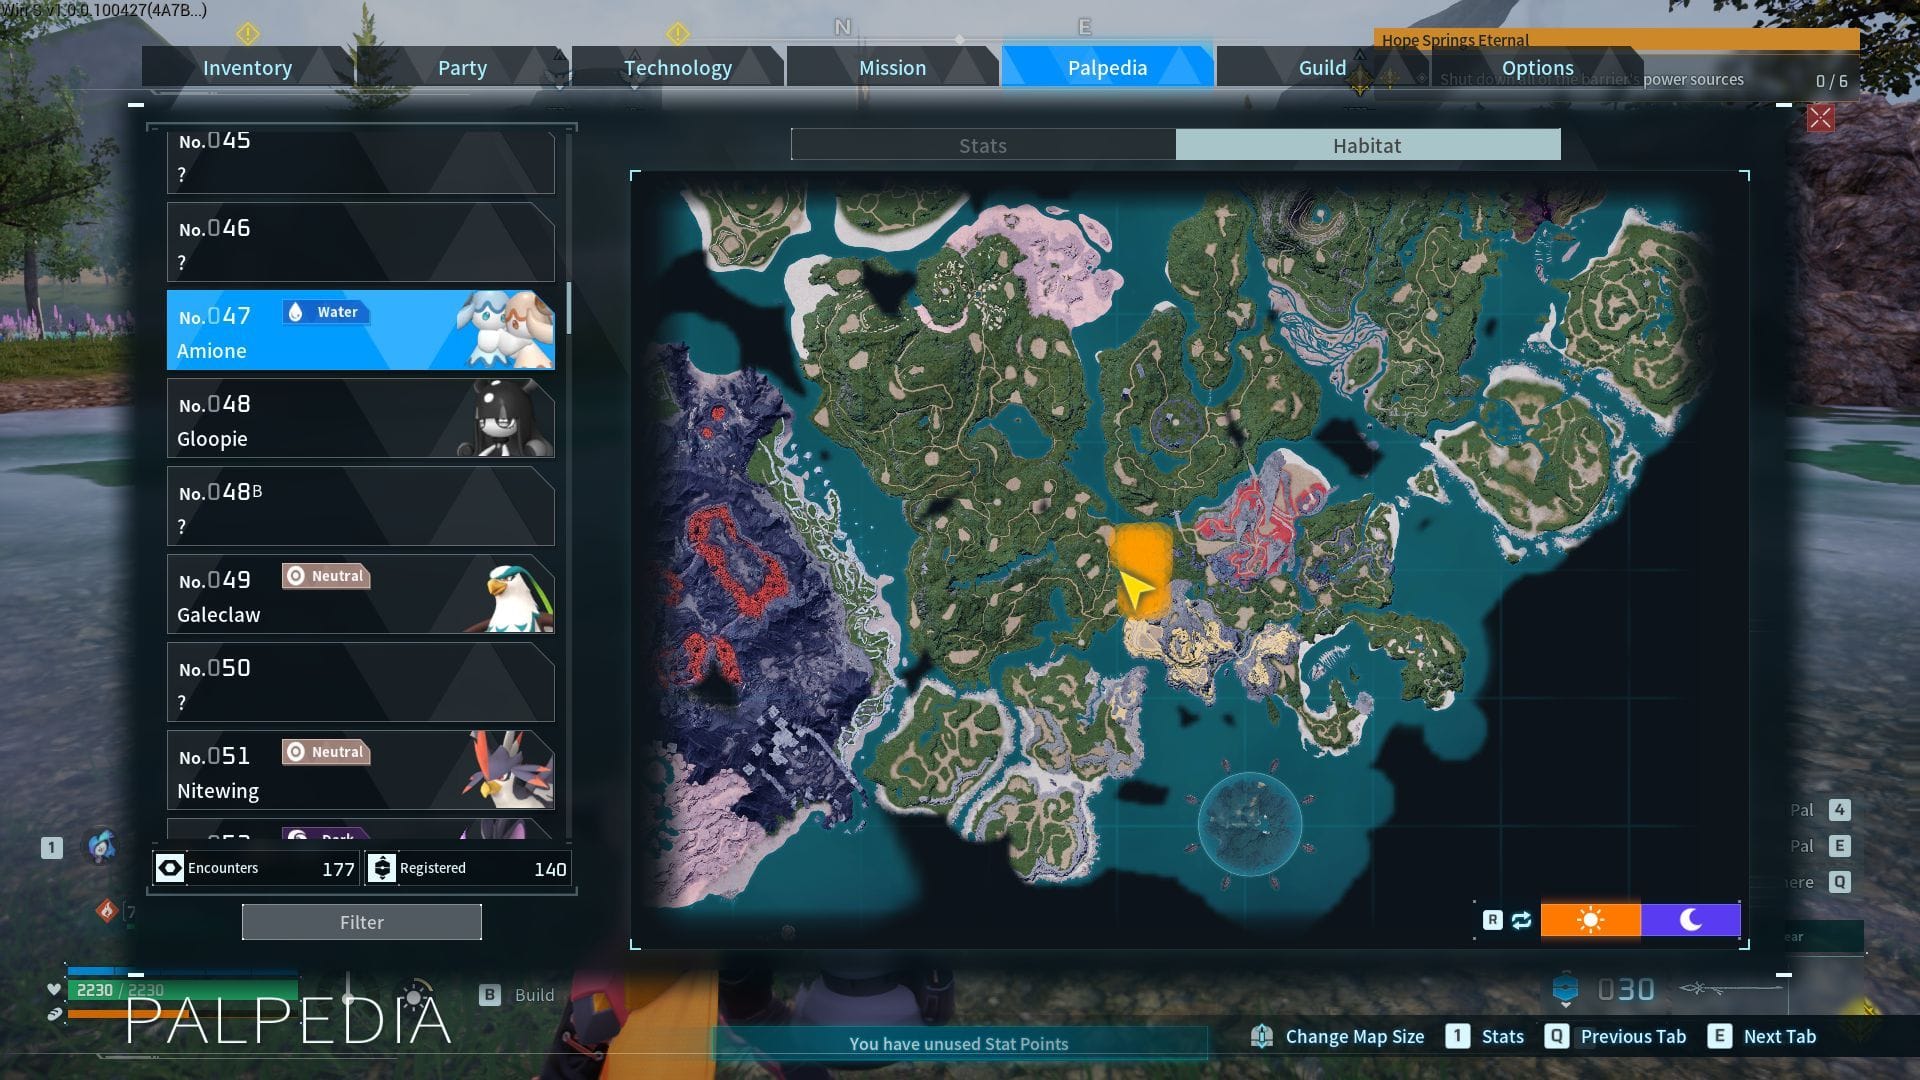1920x1080 pixels.
Task: Open the Options tab
Action: 1537,67
